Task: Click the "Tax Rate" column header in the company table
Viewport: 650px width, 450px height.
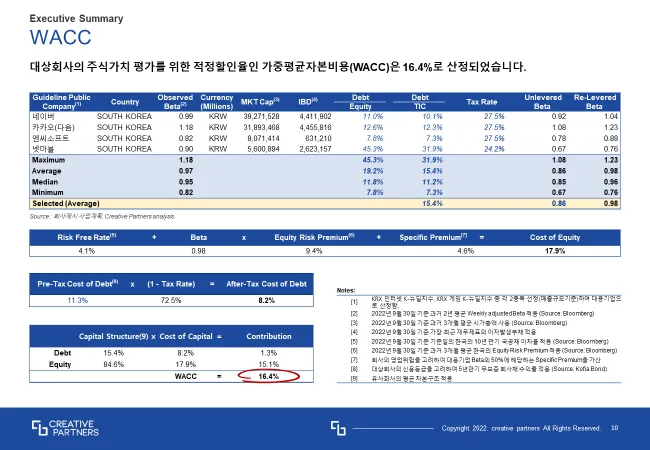Action: point(481,102)
